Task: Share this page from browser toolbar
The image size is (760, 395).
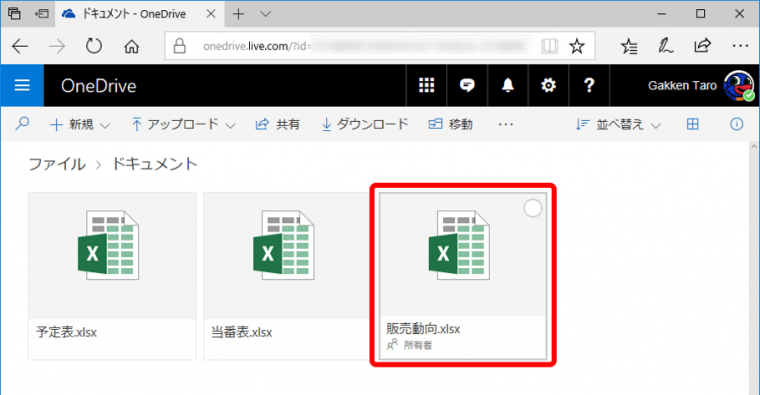Action: coord(702,46)
